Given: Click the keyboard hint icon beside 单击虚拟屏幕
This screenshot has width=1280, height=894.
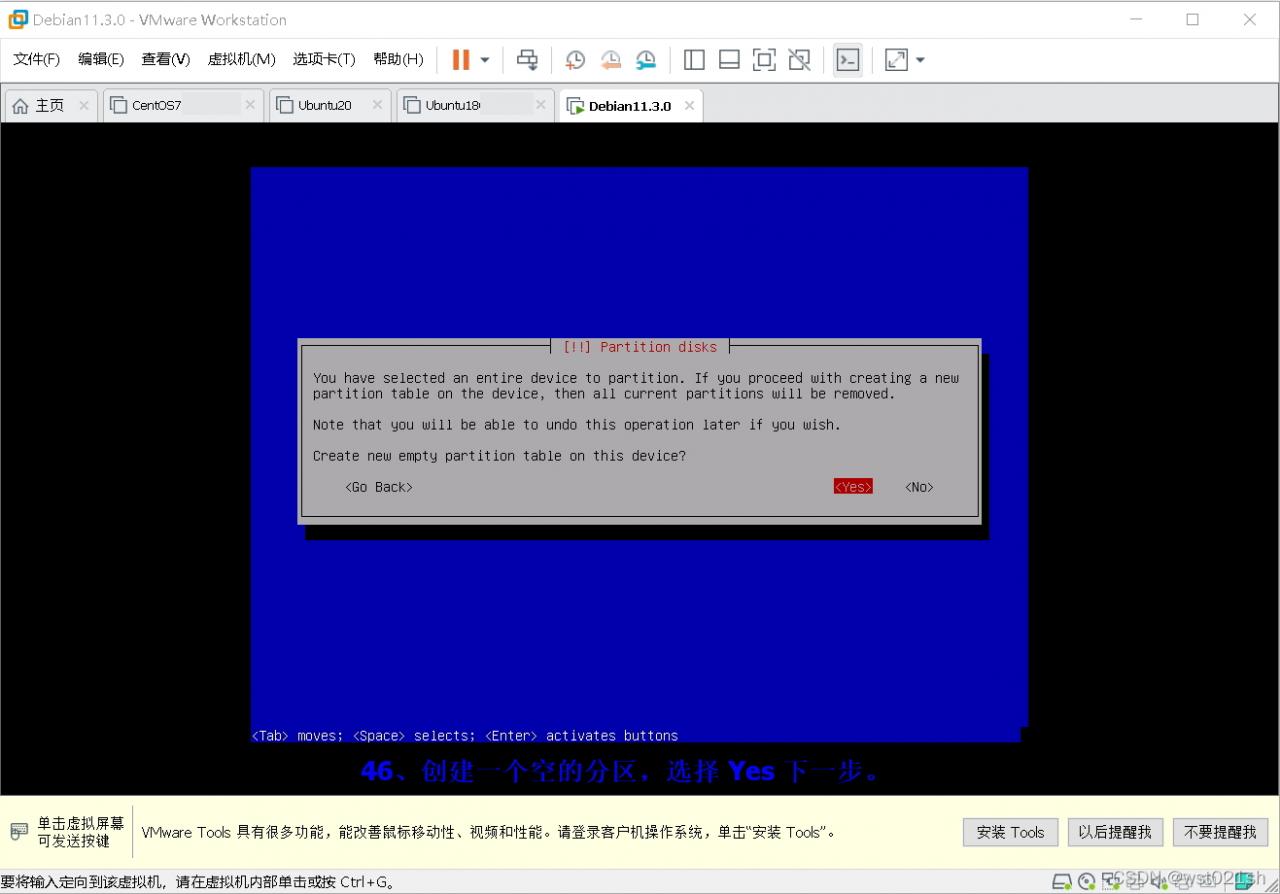Looking at the screenshot, I should tap(19, 831).
